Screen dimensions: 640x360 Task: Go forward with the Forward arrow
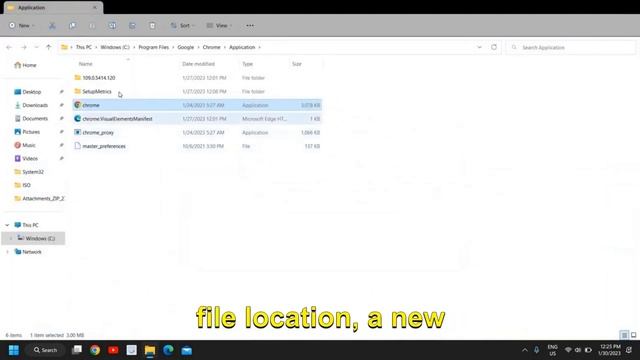tap(24, 47)
